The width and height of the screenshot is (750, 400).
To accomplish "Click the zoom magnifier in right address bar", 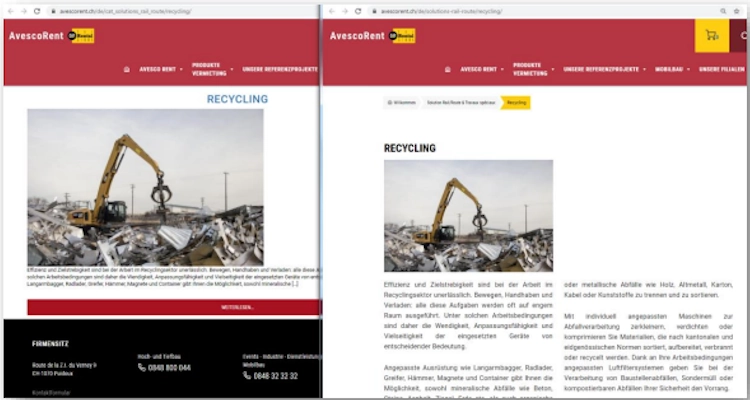I will (x=723, y=11).
